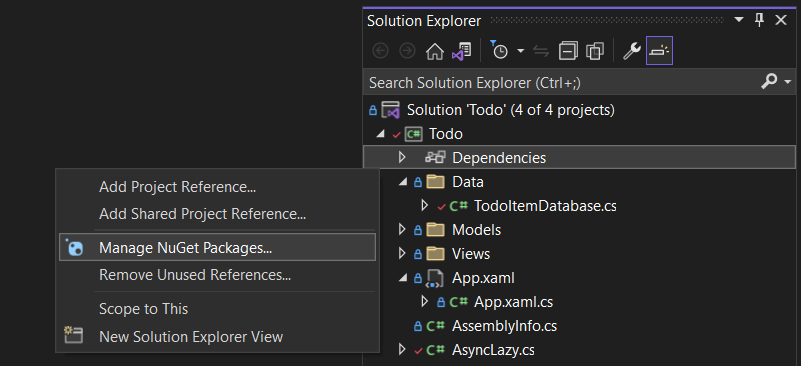Go to Home view in Solution Explorer

pyautogui.click(x=434, y=51)
